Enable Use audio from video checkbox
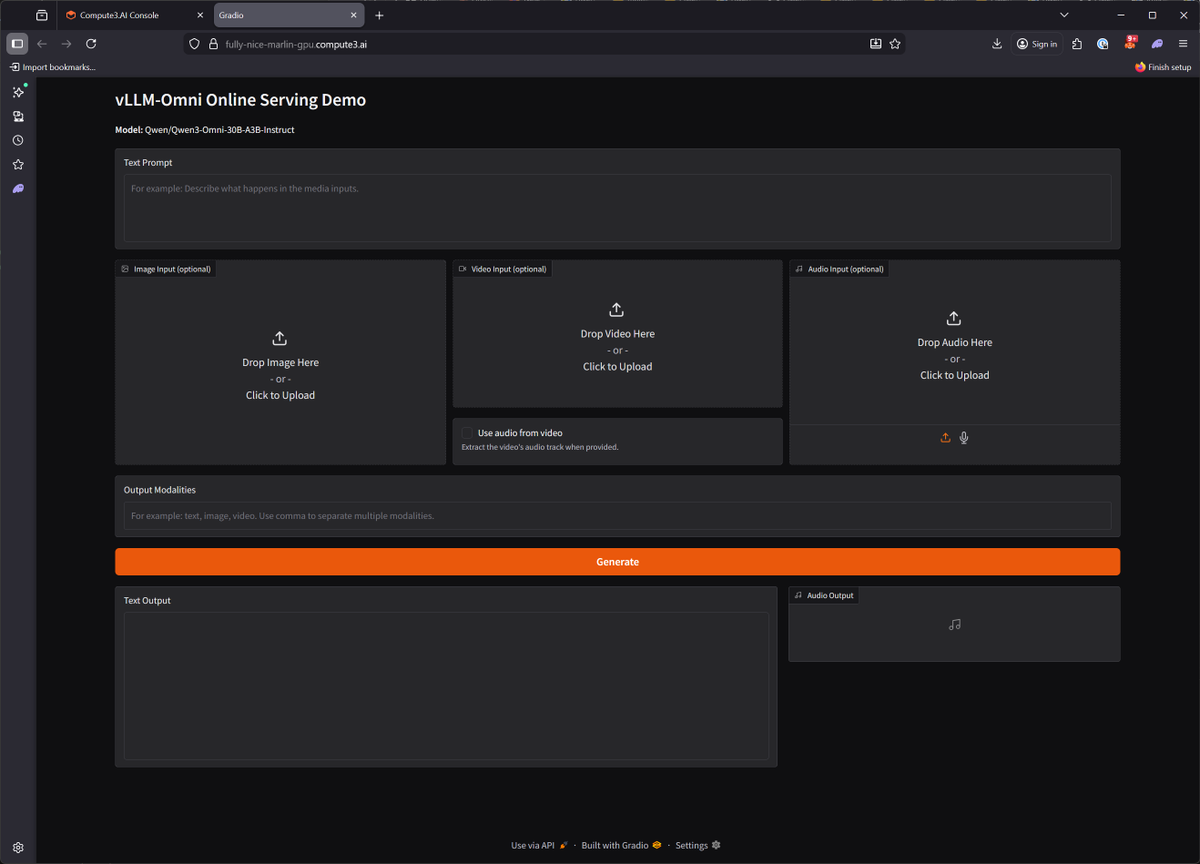The height and width of the screenshot is (864, 1200). click(467, 433)
